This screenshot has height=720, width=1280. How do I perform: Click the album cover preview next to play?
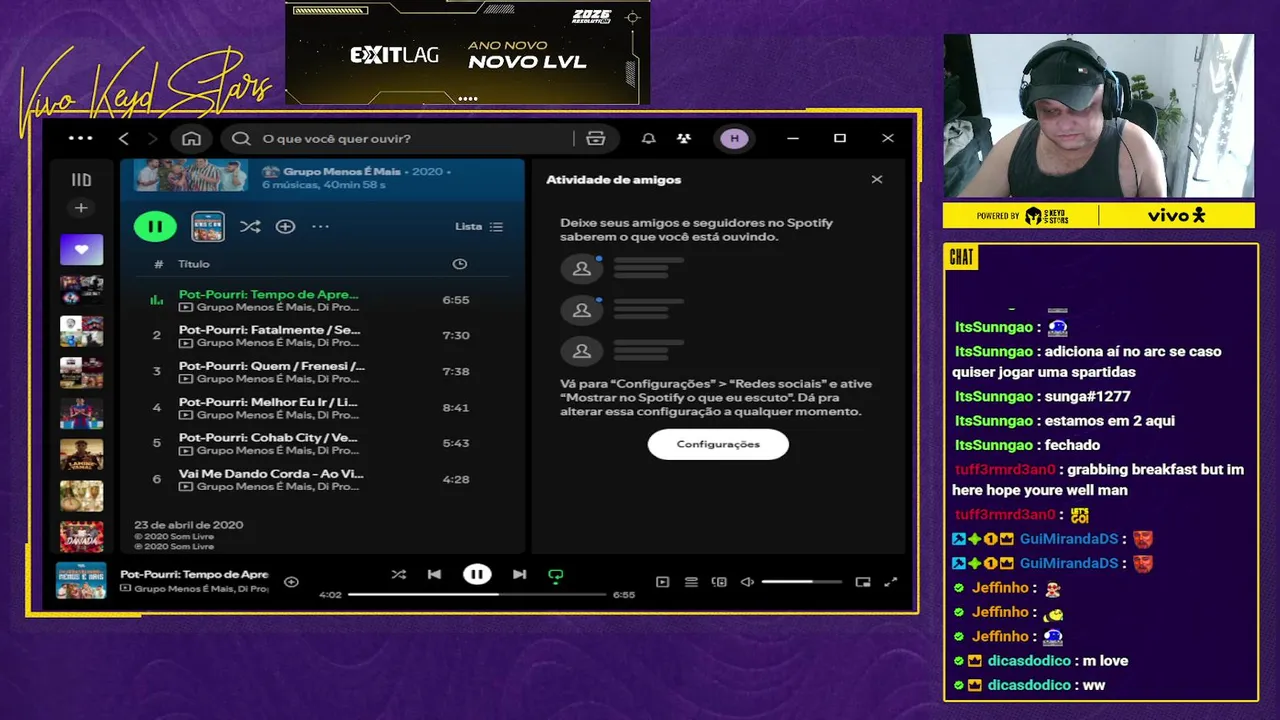point(208,226)
